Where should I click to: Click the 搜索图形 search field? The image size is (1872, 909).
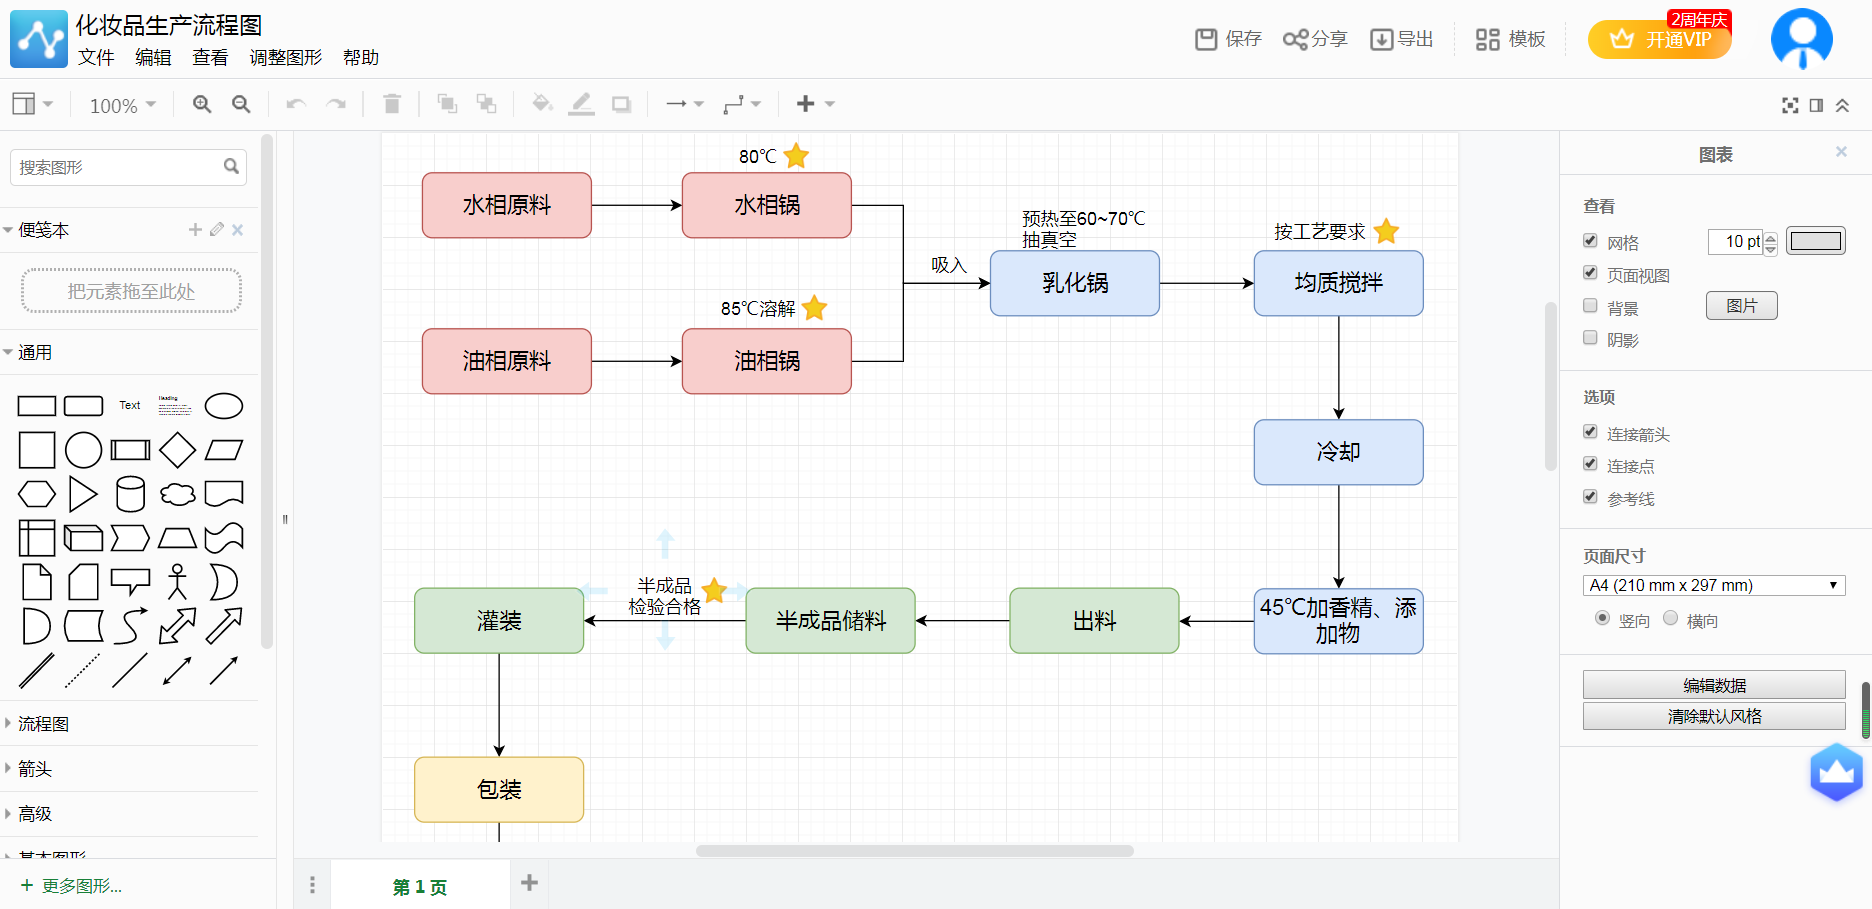128,167
